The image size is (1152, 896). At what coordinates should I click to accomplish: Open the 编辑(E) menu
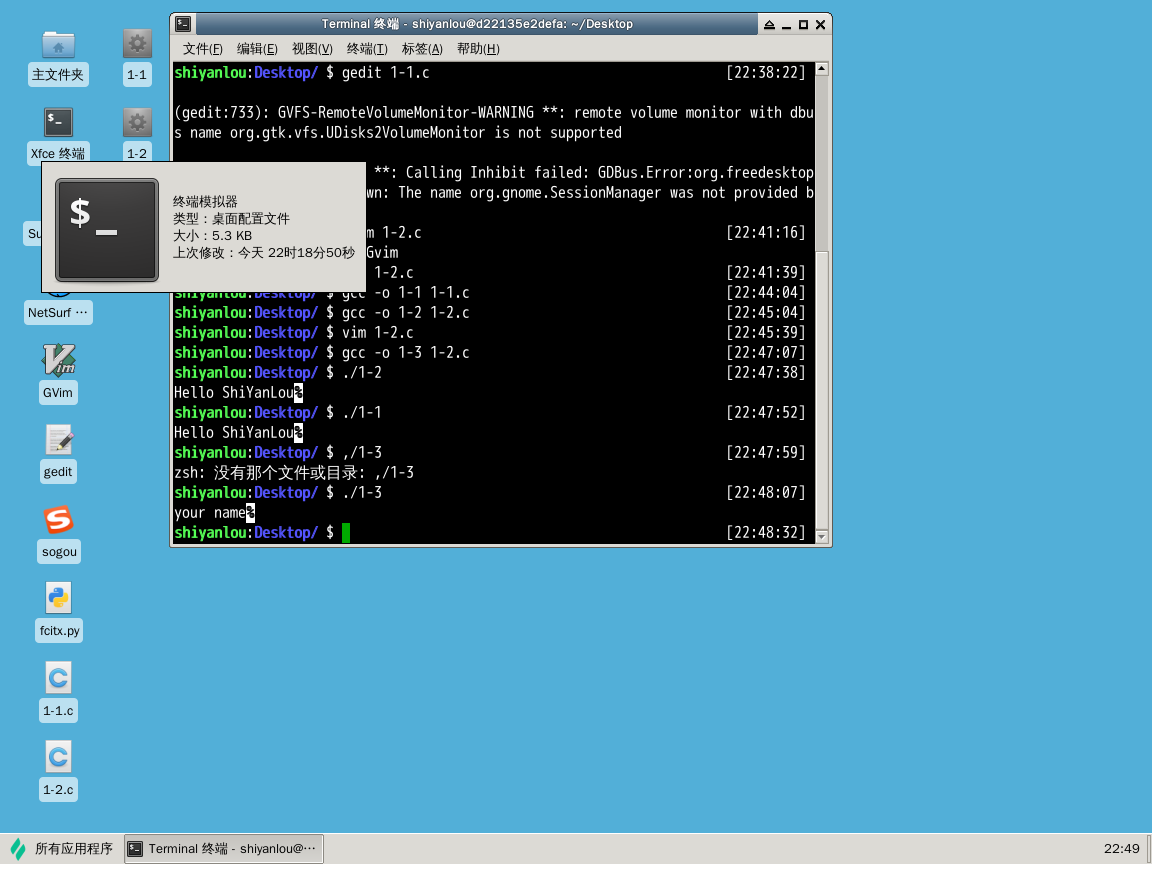point(257,49)
